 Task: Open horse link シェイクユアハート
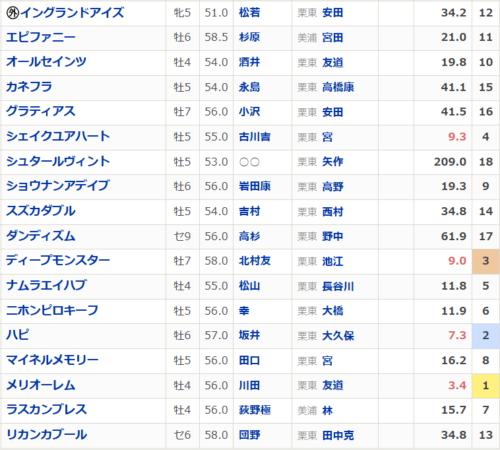pyautogui.click(x=58, y=137)
